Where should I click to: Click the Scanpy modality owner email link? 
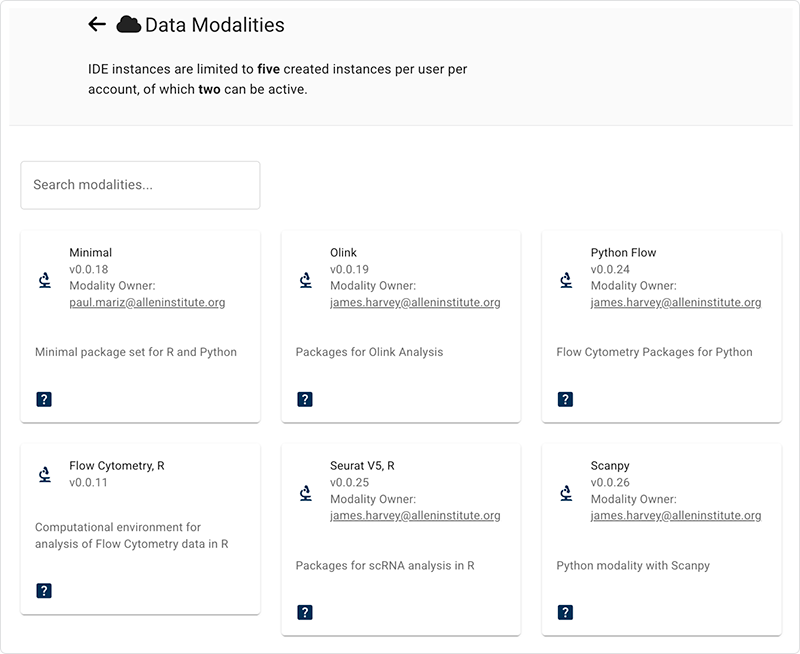676,516
